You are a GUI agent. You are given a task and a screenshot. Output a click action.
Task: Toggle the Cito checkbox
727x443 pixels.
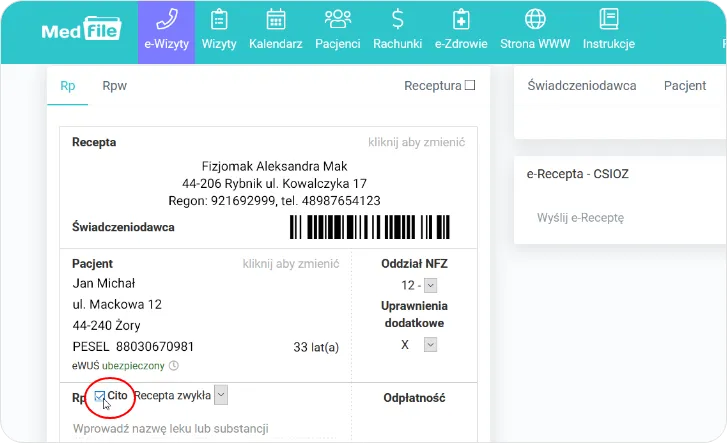(100, 396)
